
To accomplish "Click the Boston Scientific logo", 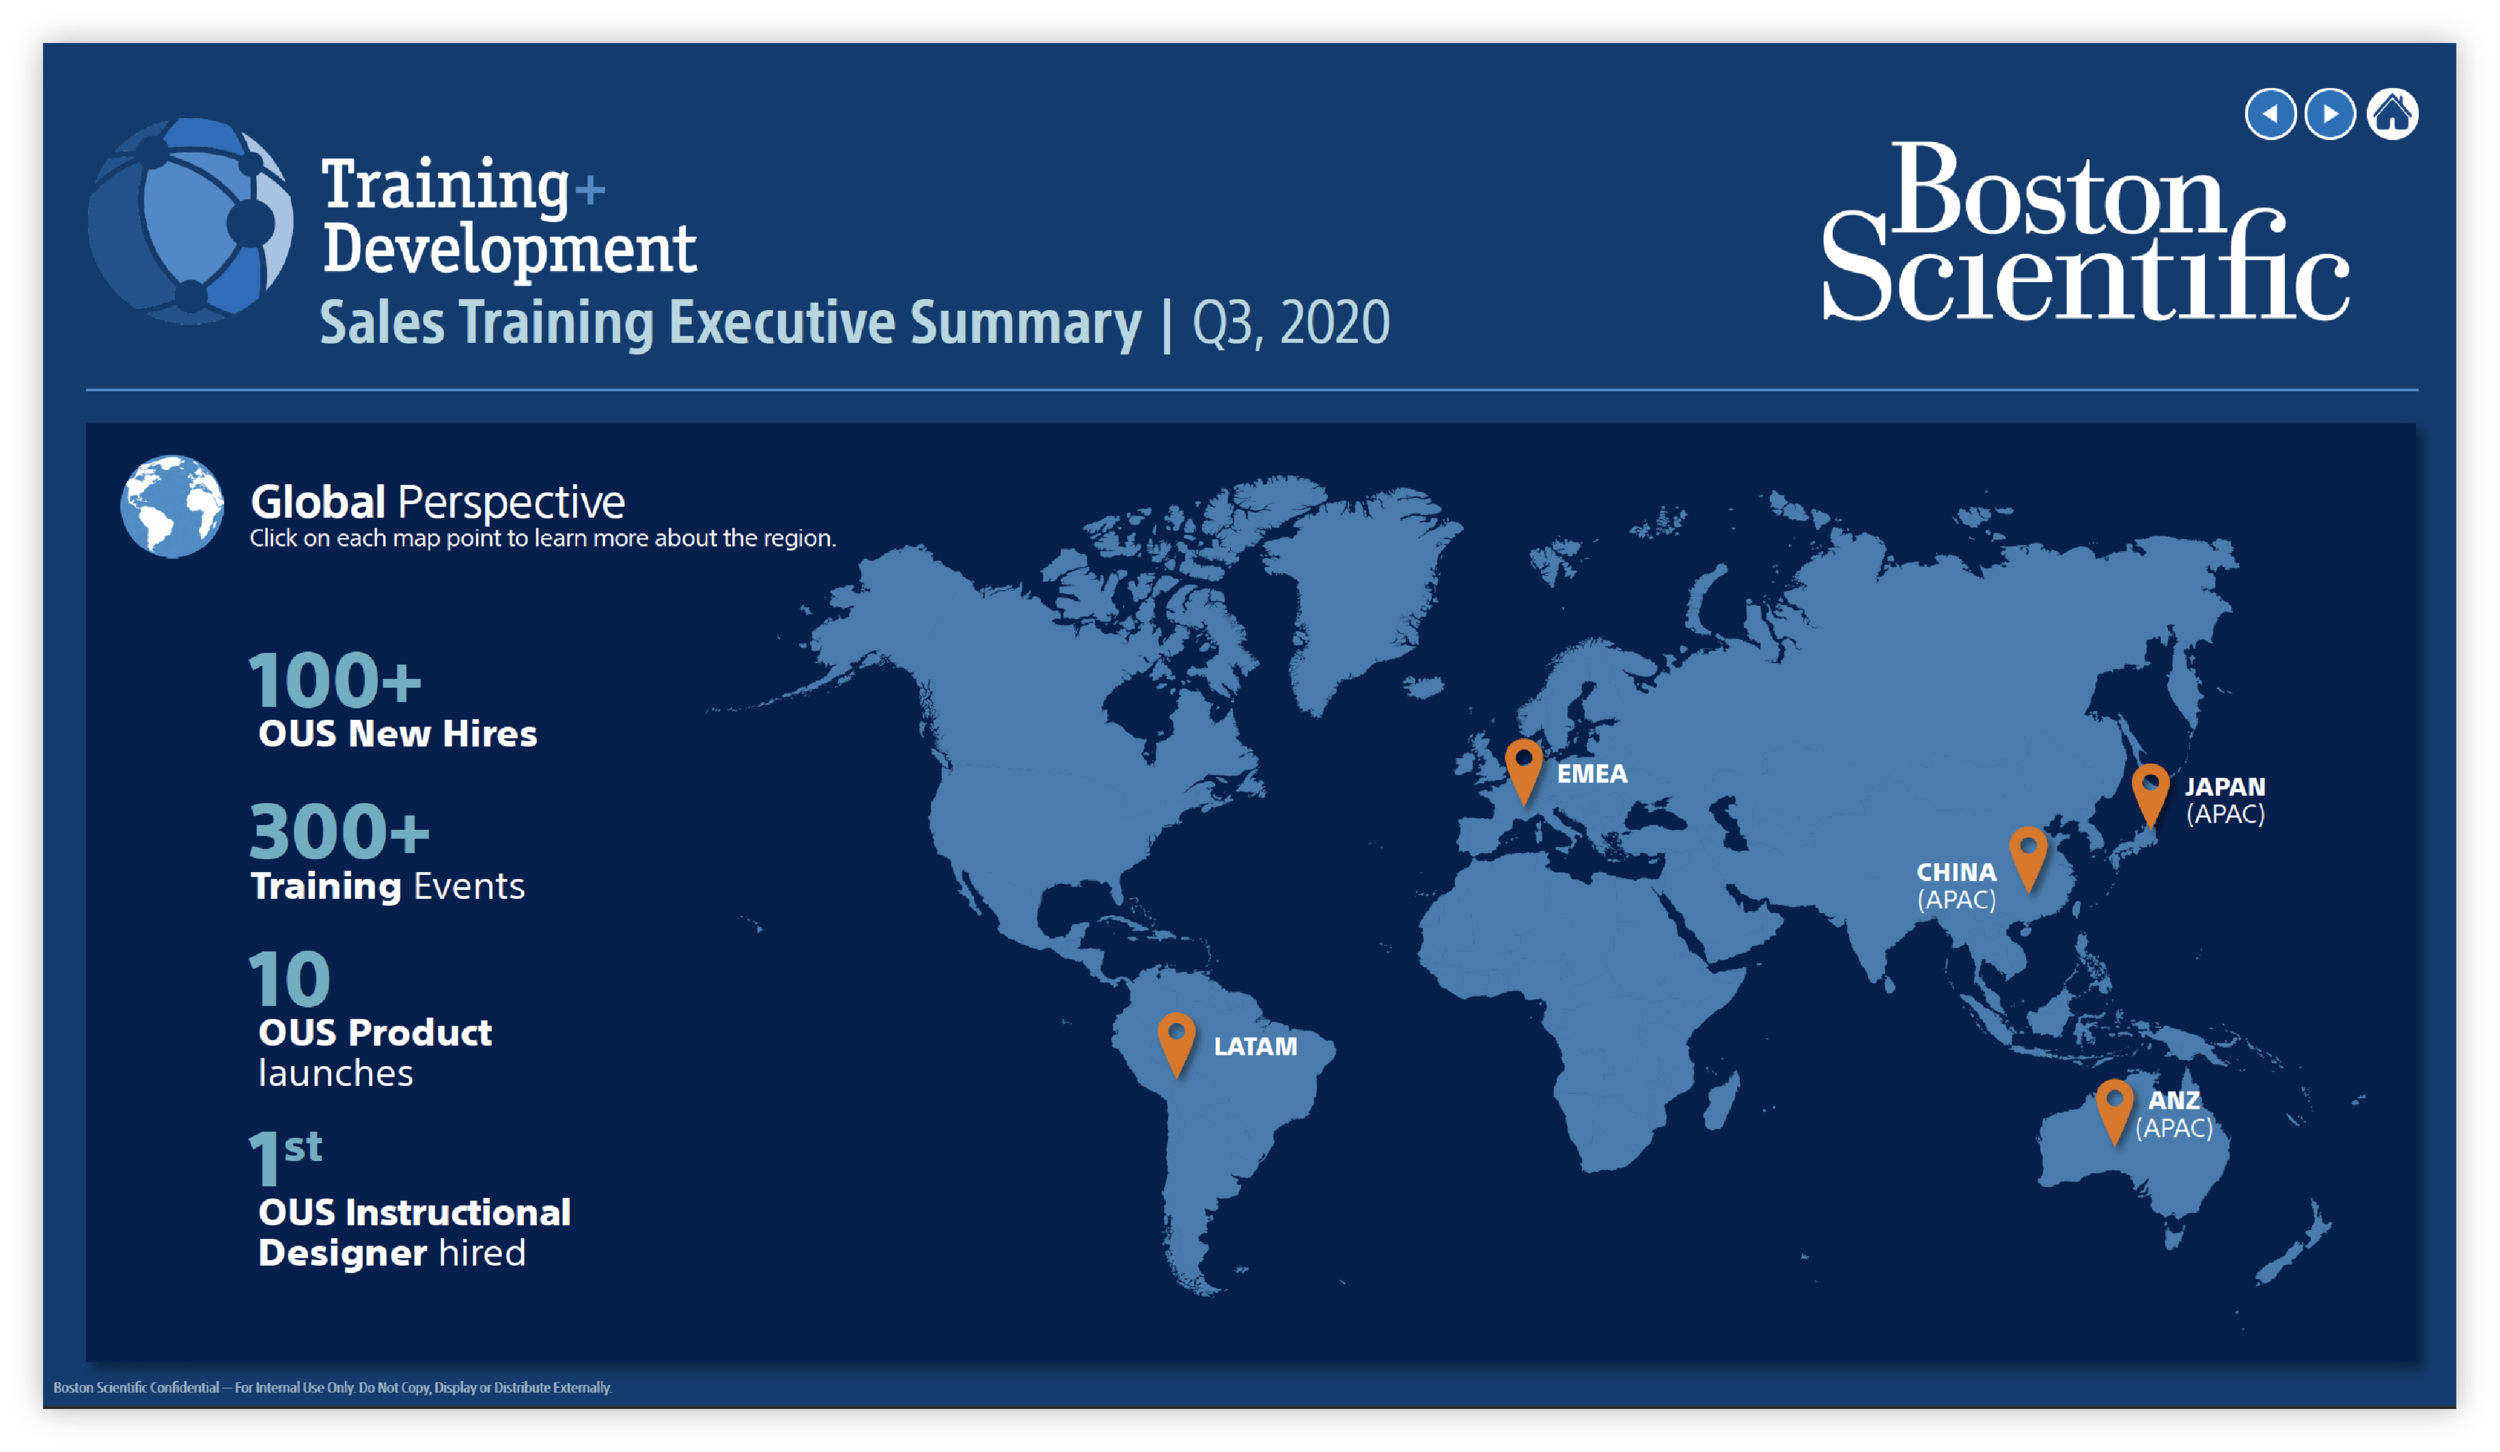I will coord(2085,232).
